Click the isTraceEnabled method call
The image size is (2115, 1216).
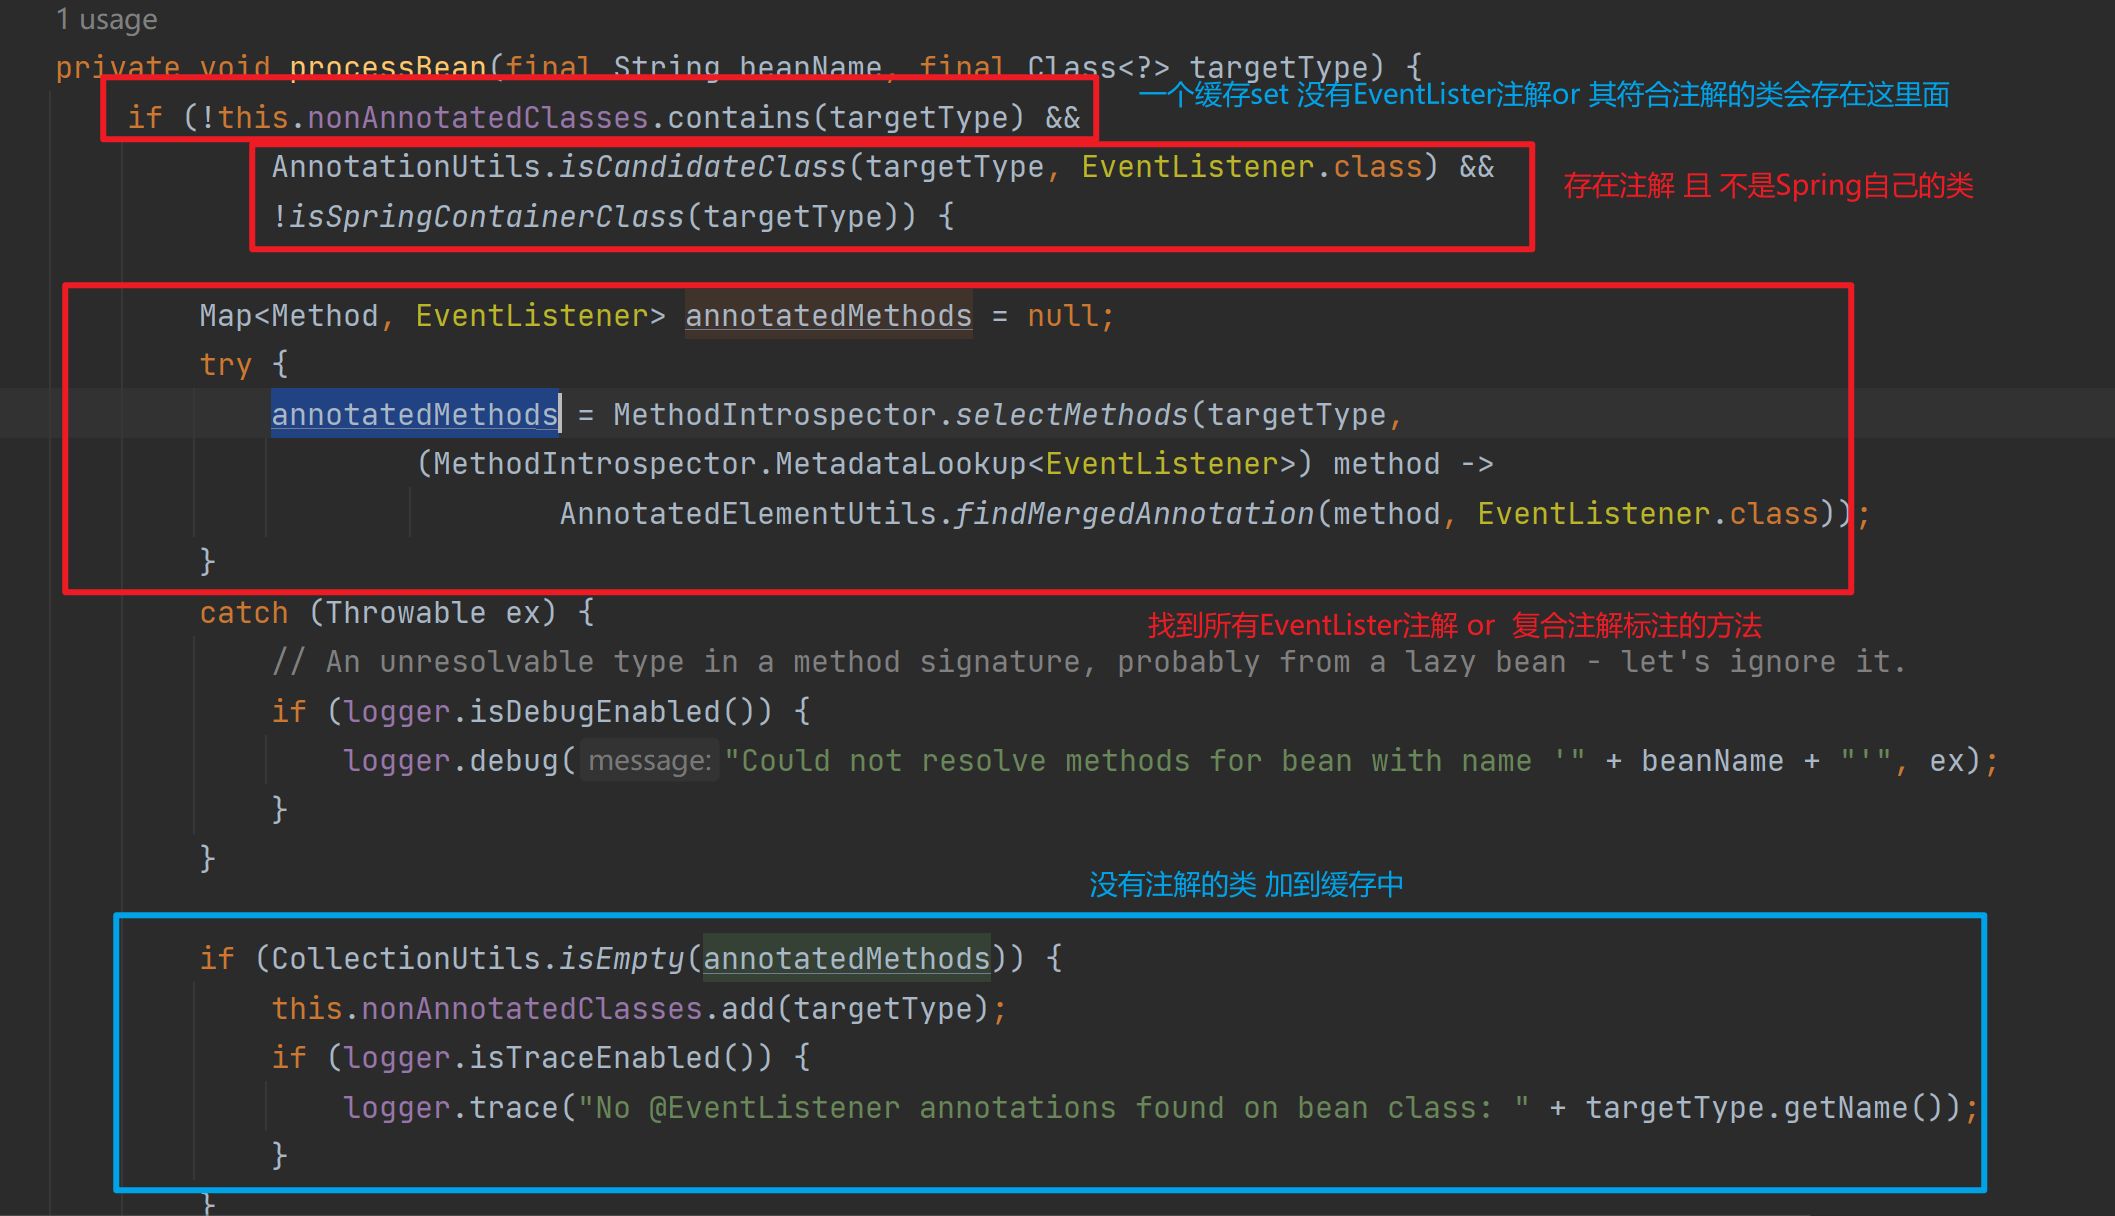point(594,1058)
